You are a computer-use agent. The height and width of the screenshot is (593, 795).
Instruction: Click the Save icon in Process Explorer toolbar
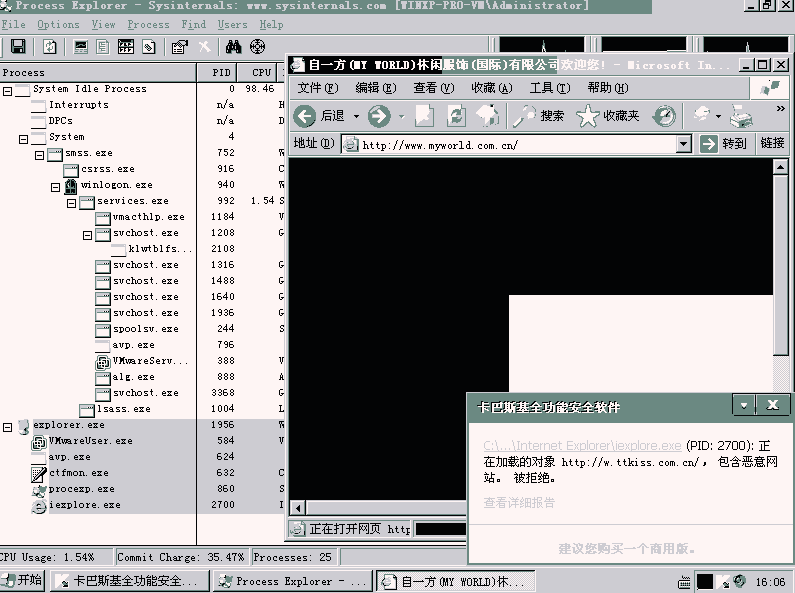18,47
